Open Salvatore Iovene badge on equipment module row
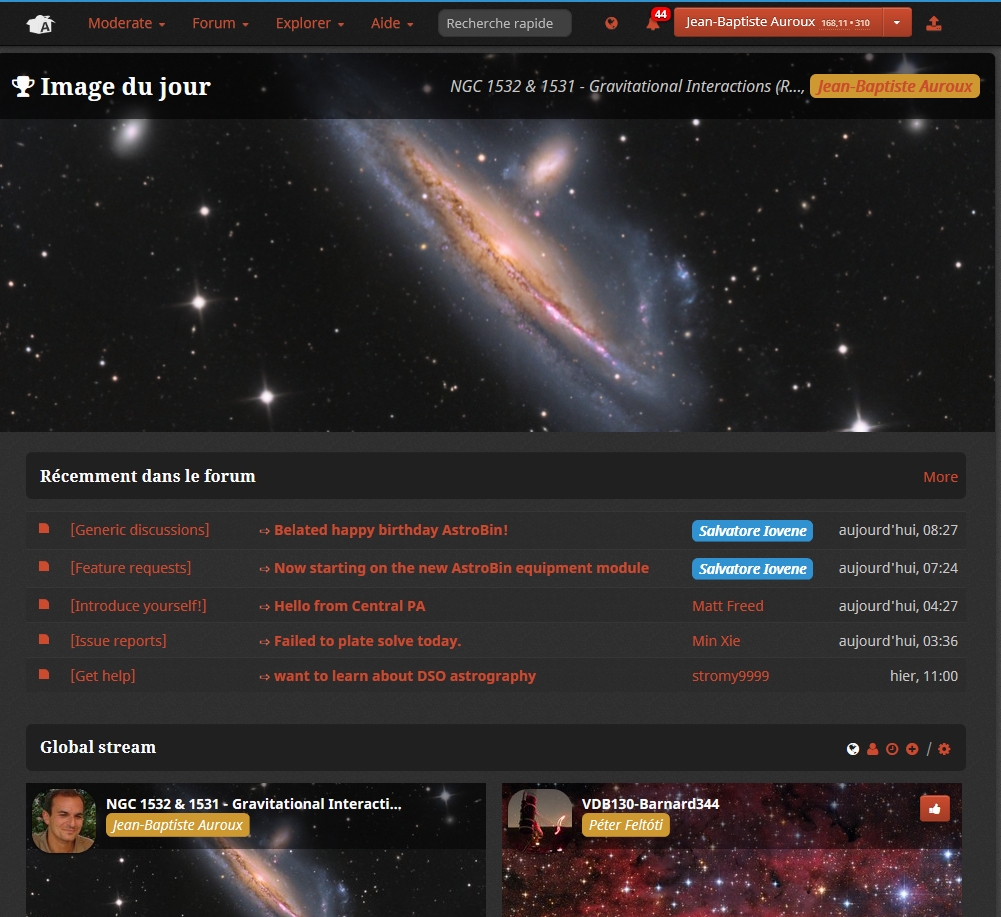The width and height of the screenshot is (1001, 917). (752, 568)
